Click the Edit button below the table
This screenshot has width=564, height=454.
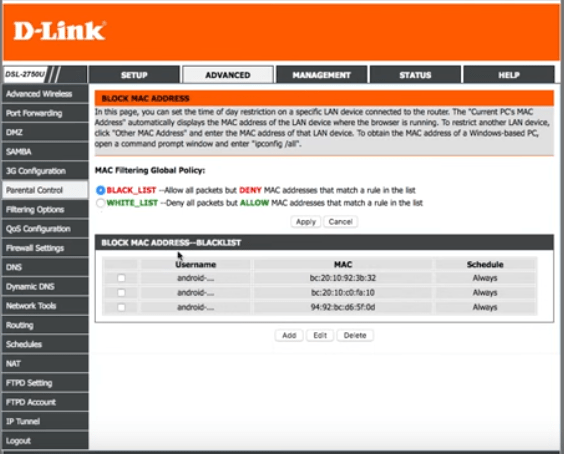pos(320,335)
